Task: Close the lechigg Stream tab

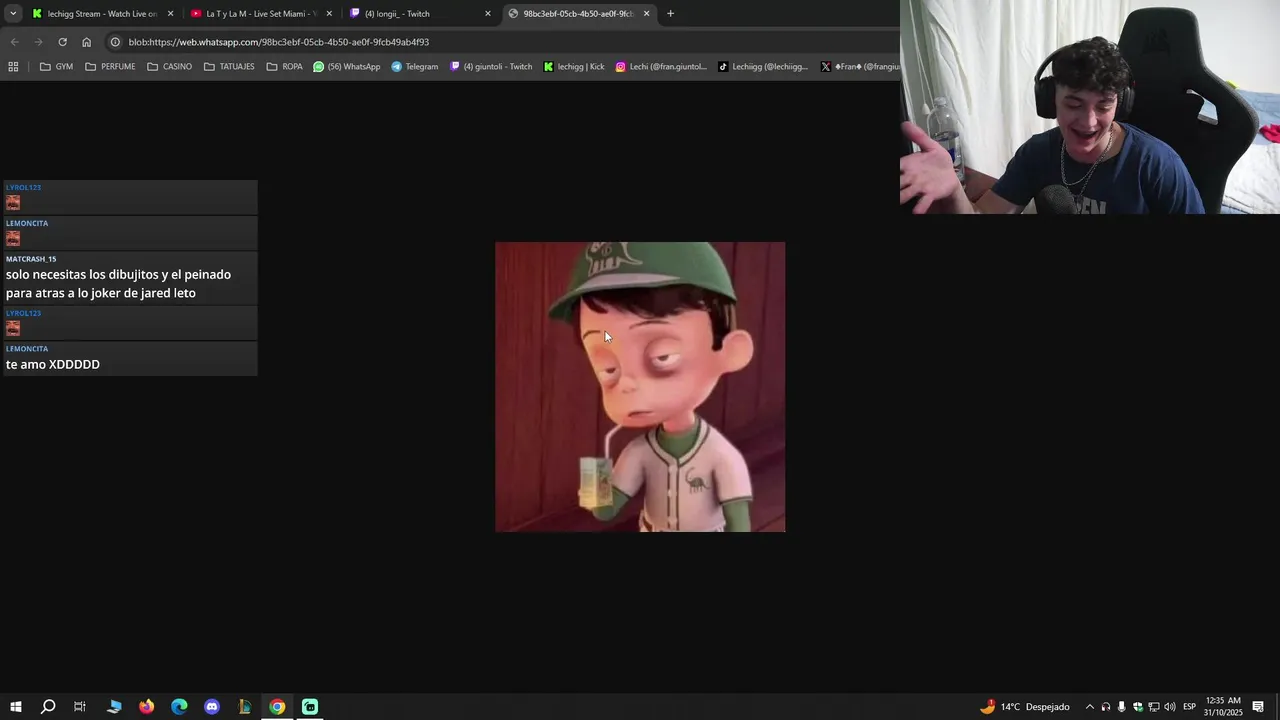Action: (170, 14)
